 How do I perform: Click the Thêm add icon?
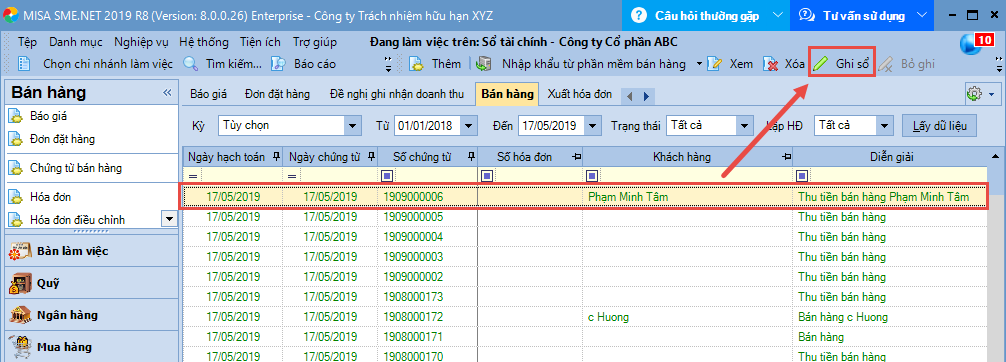click(x=416, y=64)
